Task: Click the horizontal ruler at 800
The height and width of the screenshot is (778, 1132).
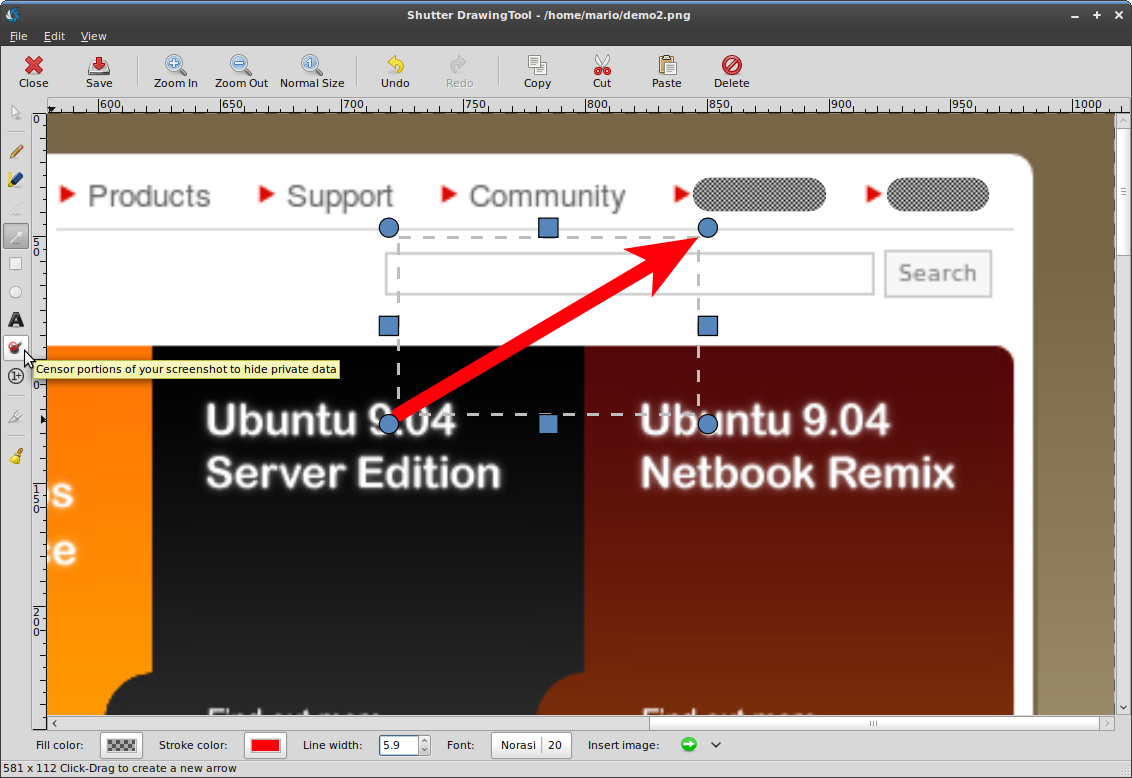Action: coord(596,105)
